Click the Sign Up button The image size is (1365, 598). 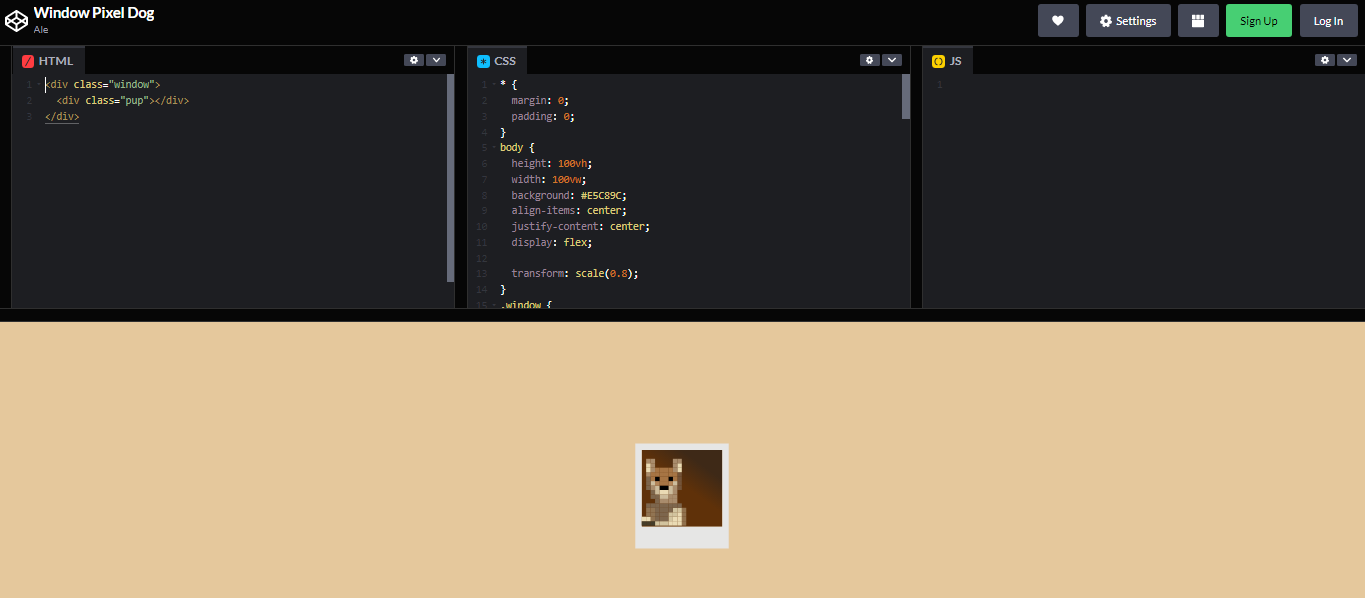[1258, 20]
